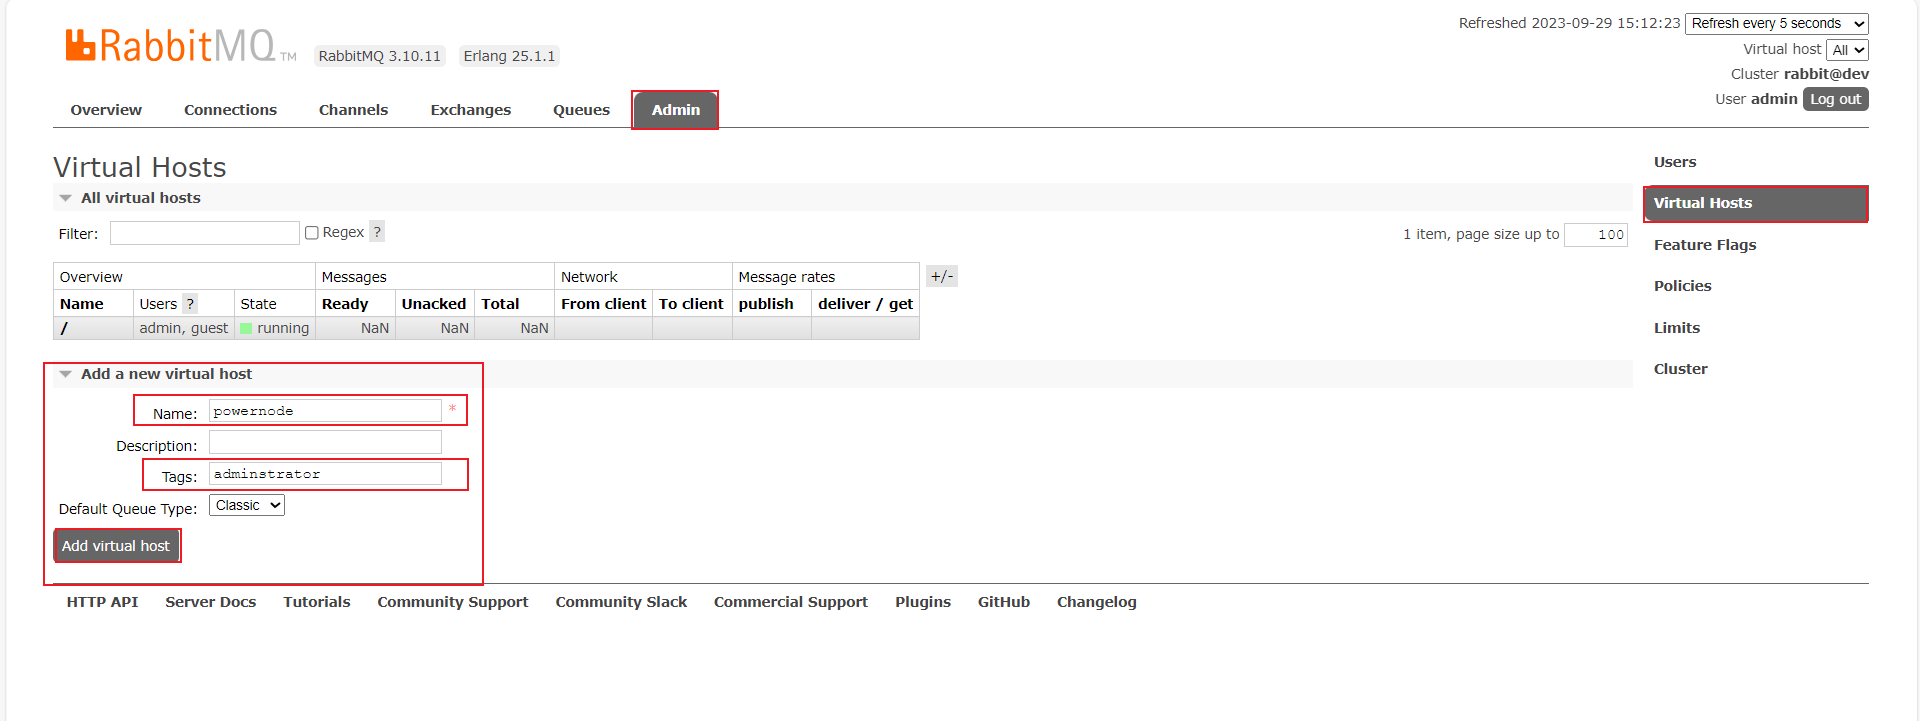Click the page size field showing 100

coord(1596,235)
